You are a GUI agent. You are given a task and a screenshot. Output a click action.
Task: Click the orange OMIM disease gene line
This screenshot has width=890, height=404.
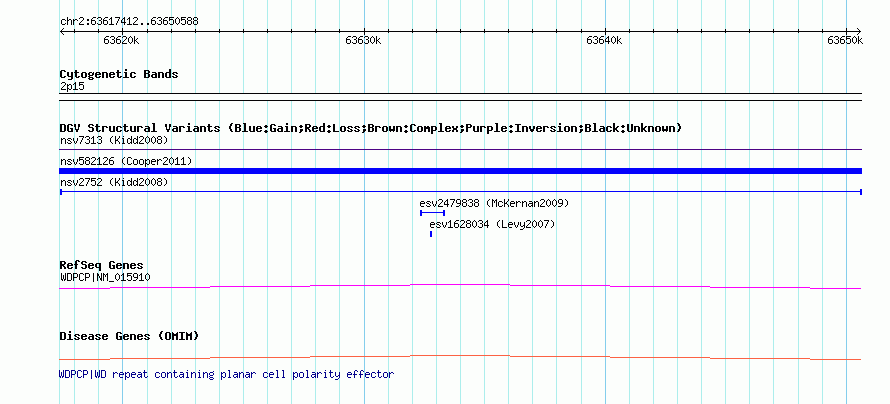pos(460,357)
